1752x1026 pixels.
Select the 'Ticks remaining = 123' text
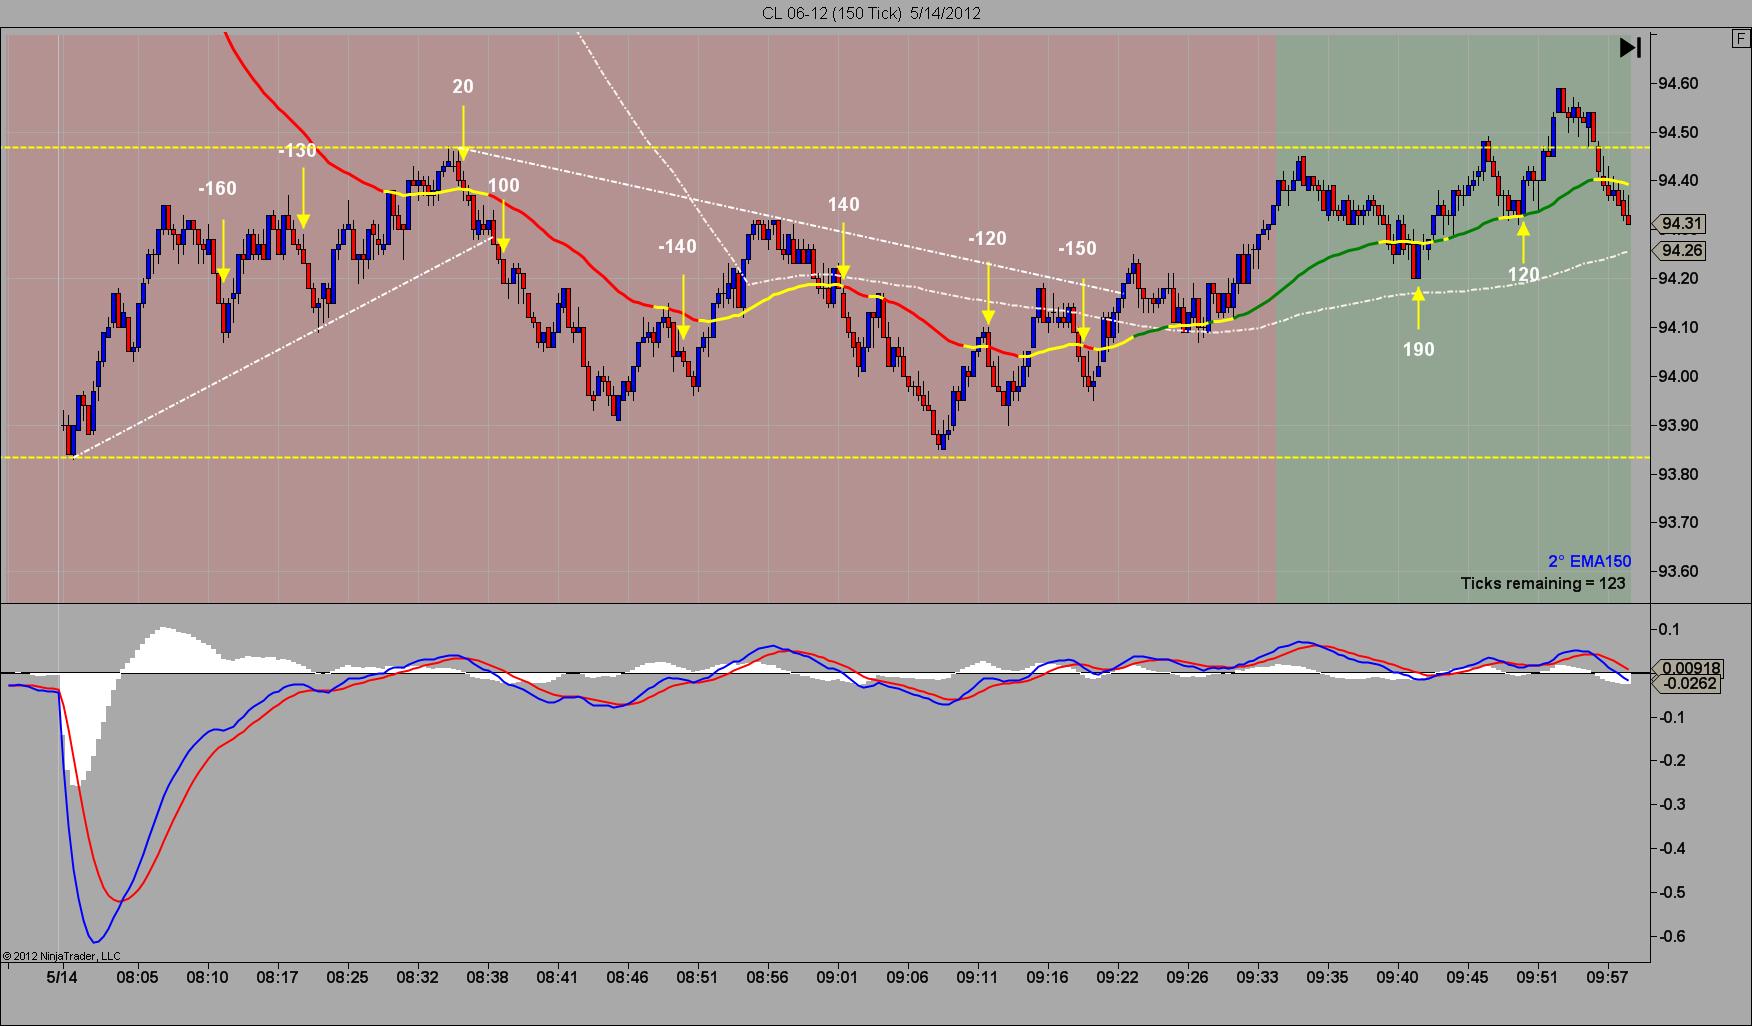click(1543, 583)
